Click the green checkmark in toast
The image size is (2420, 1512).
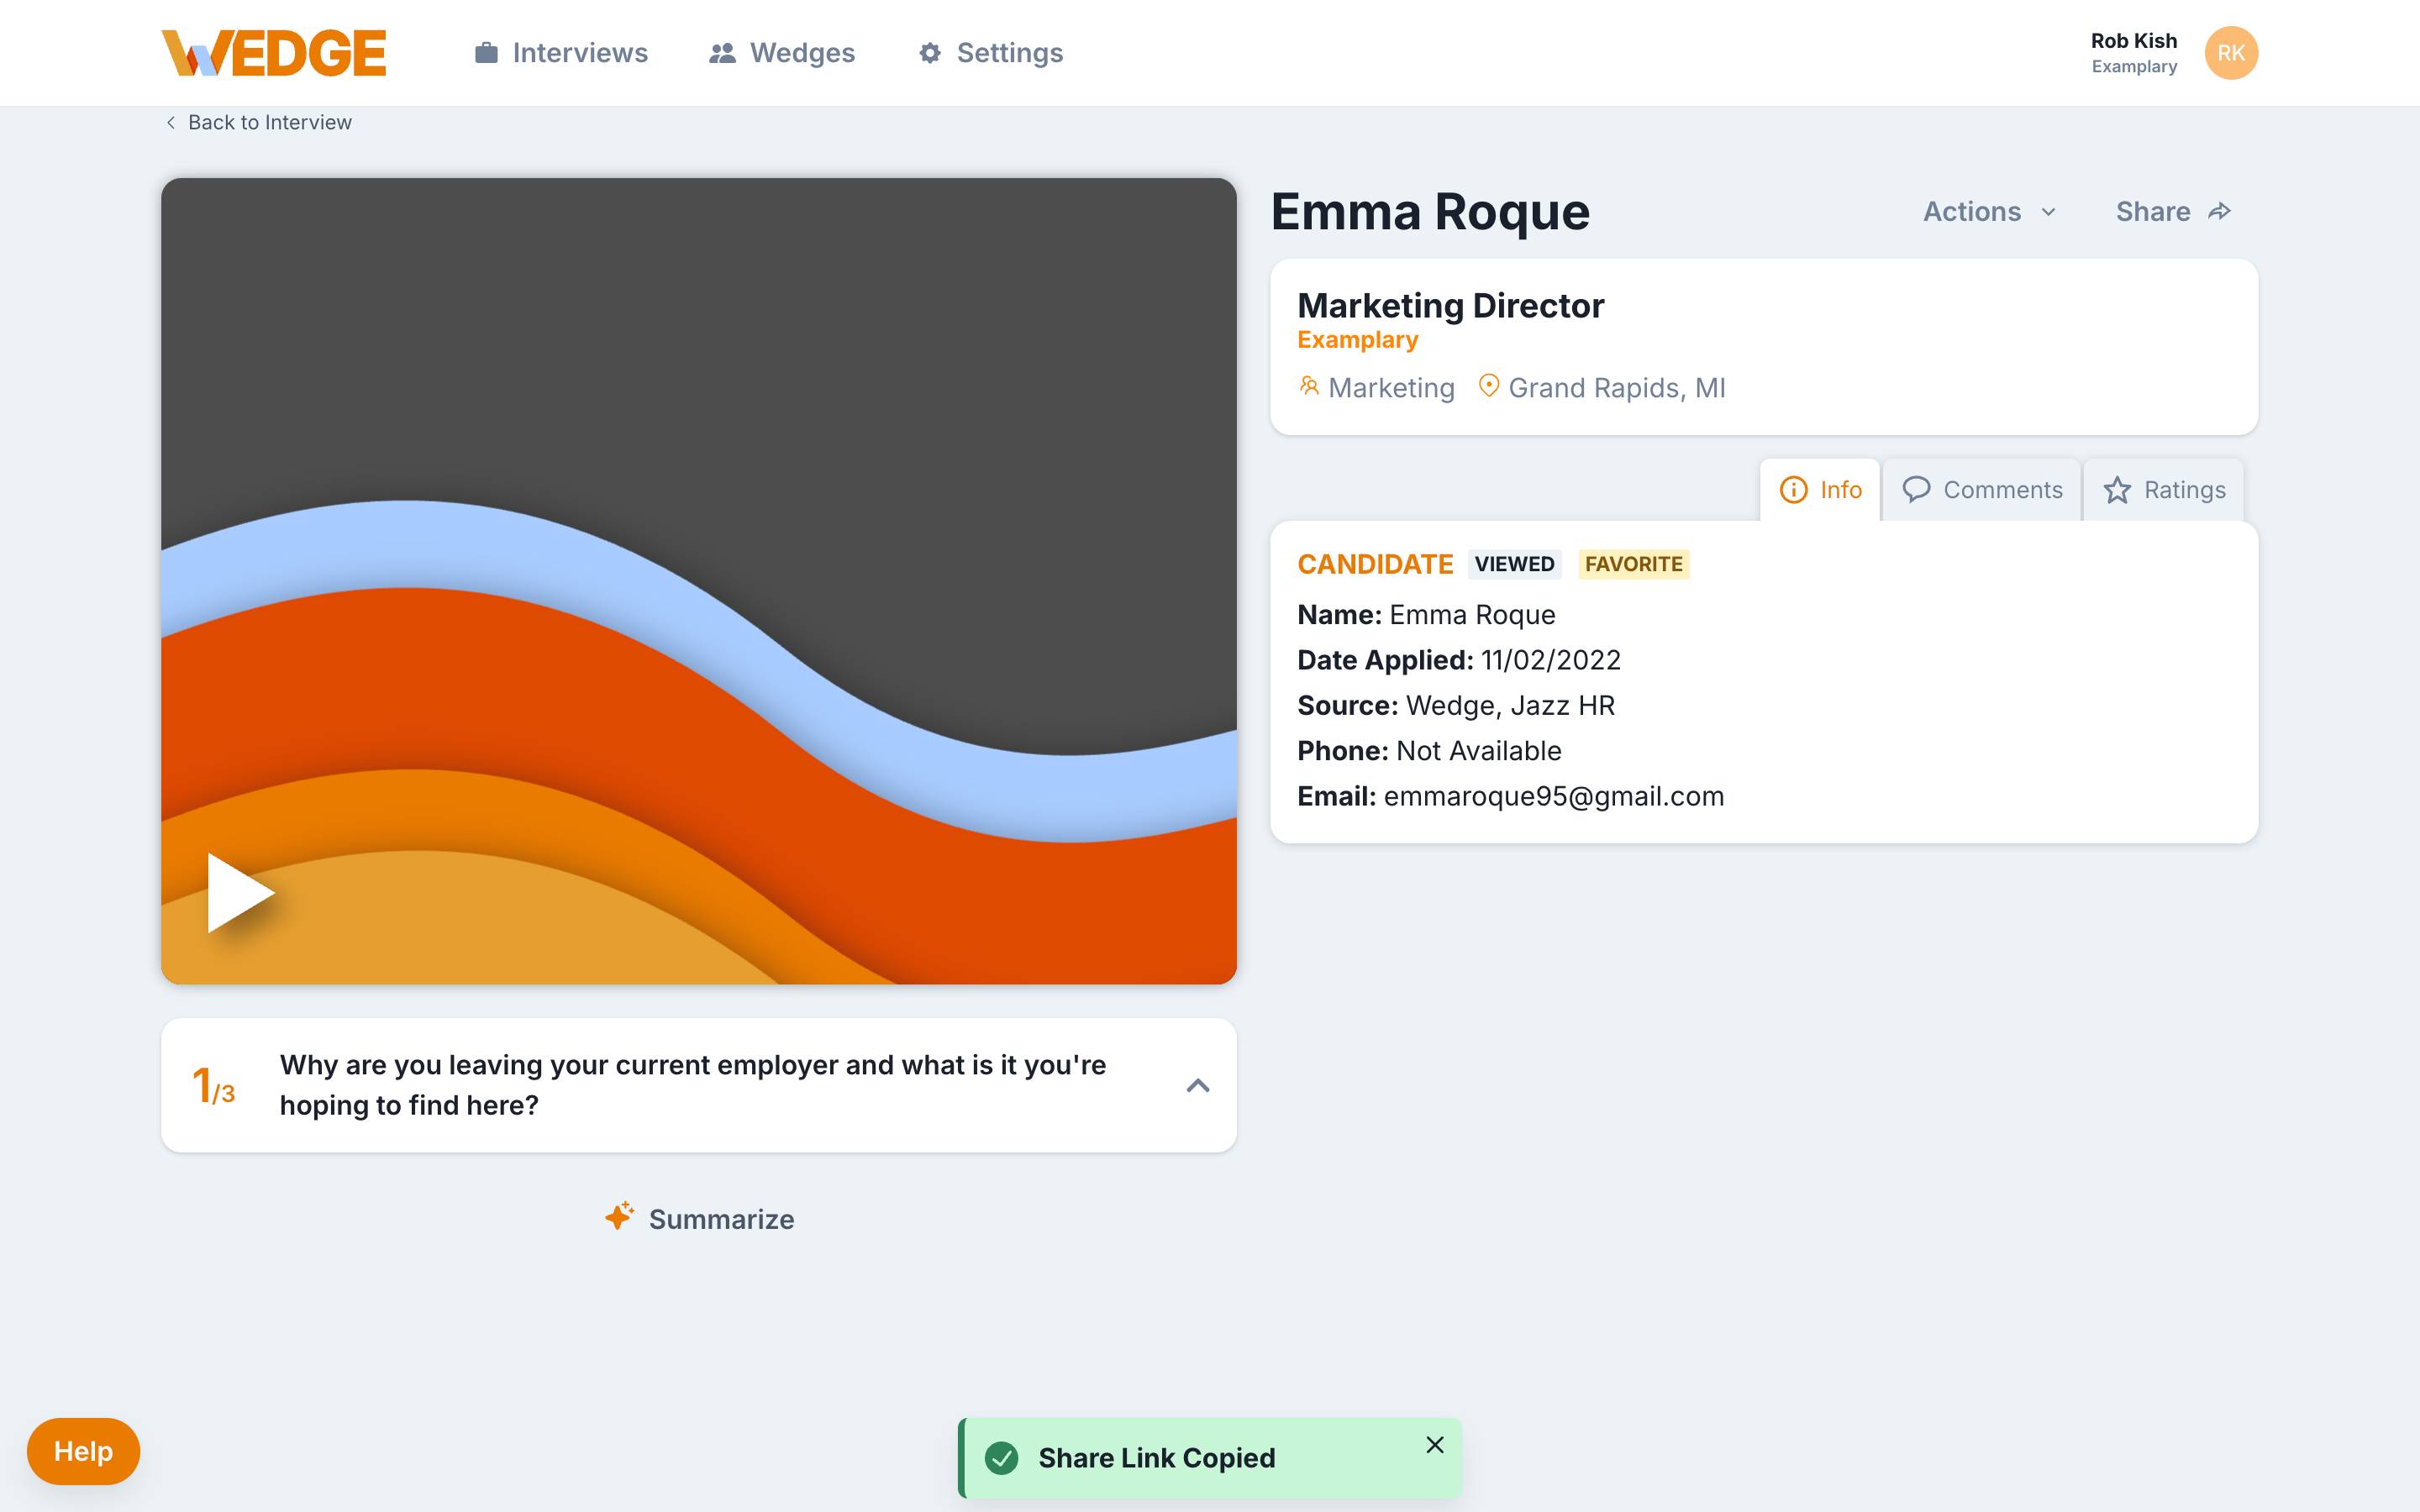1001,1457
